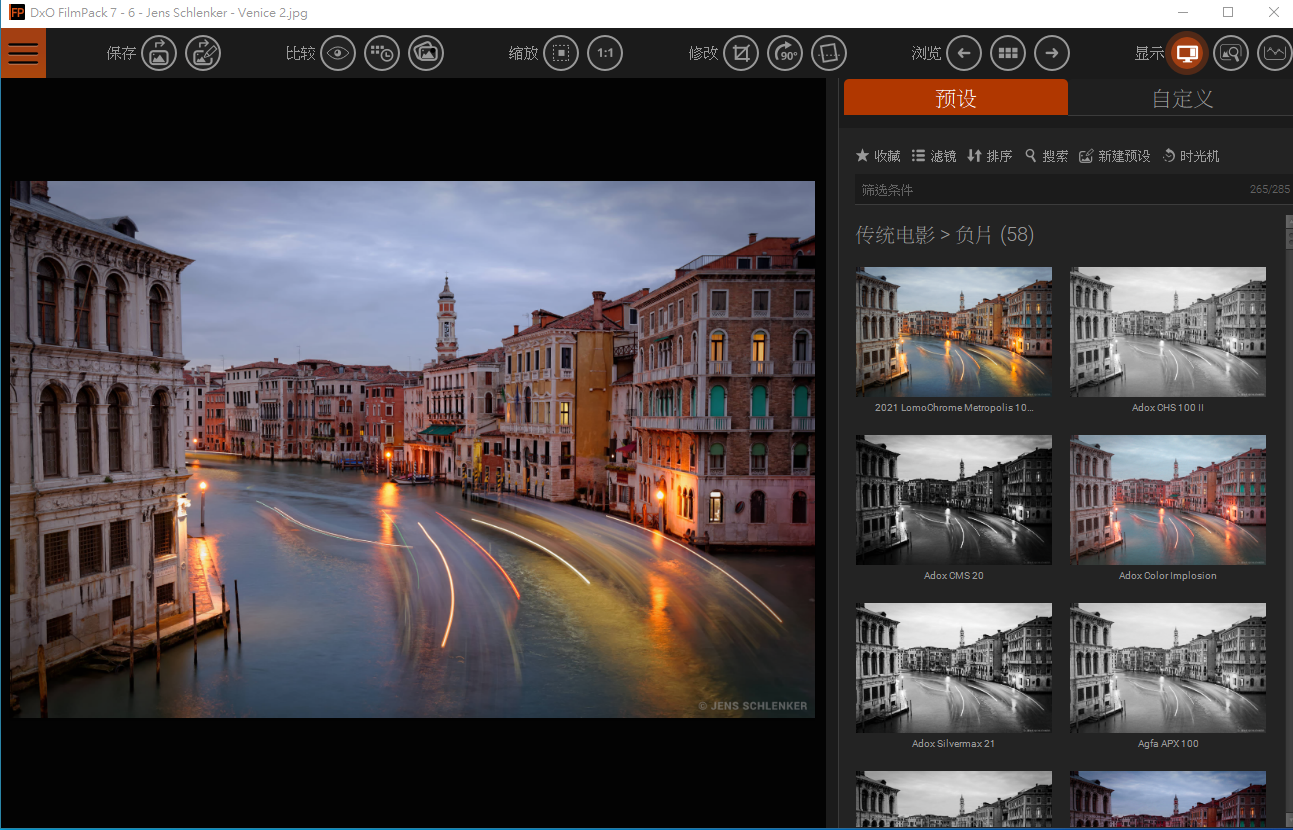Click the stacked photos compare icon
Viewport: 1293px width, 830px height.
pos(426,53)
